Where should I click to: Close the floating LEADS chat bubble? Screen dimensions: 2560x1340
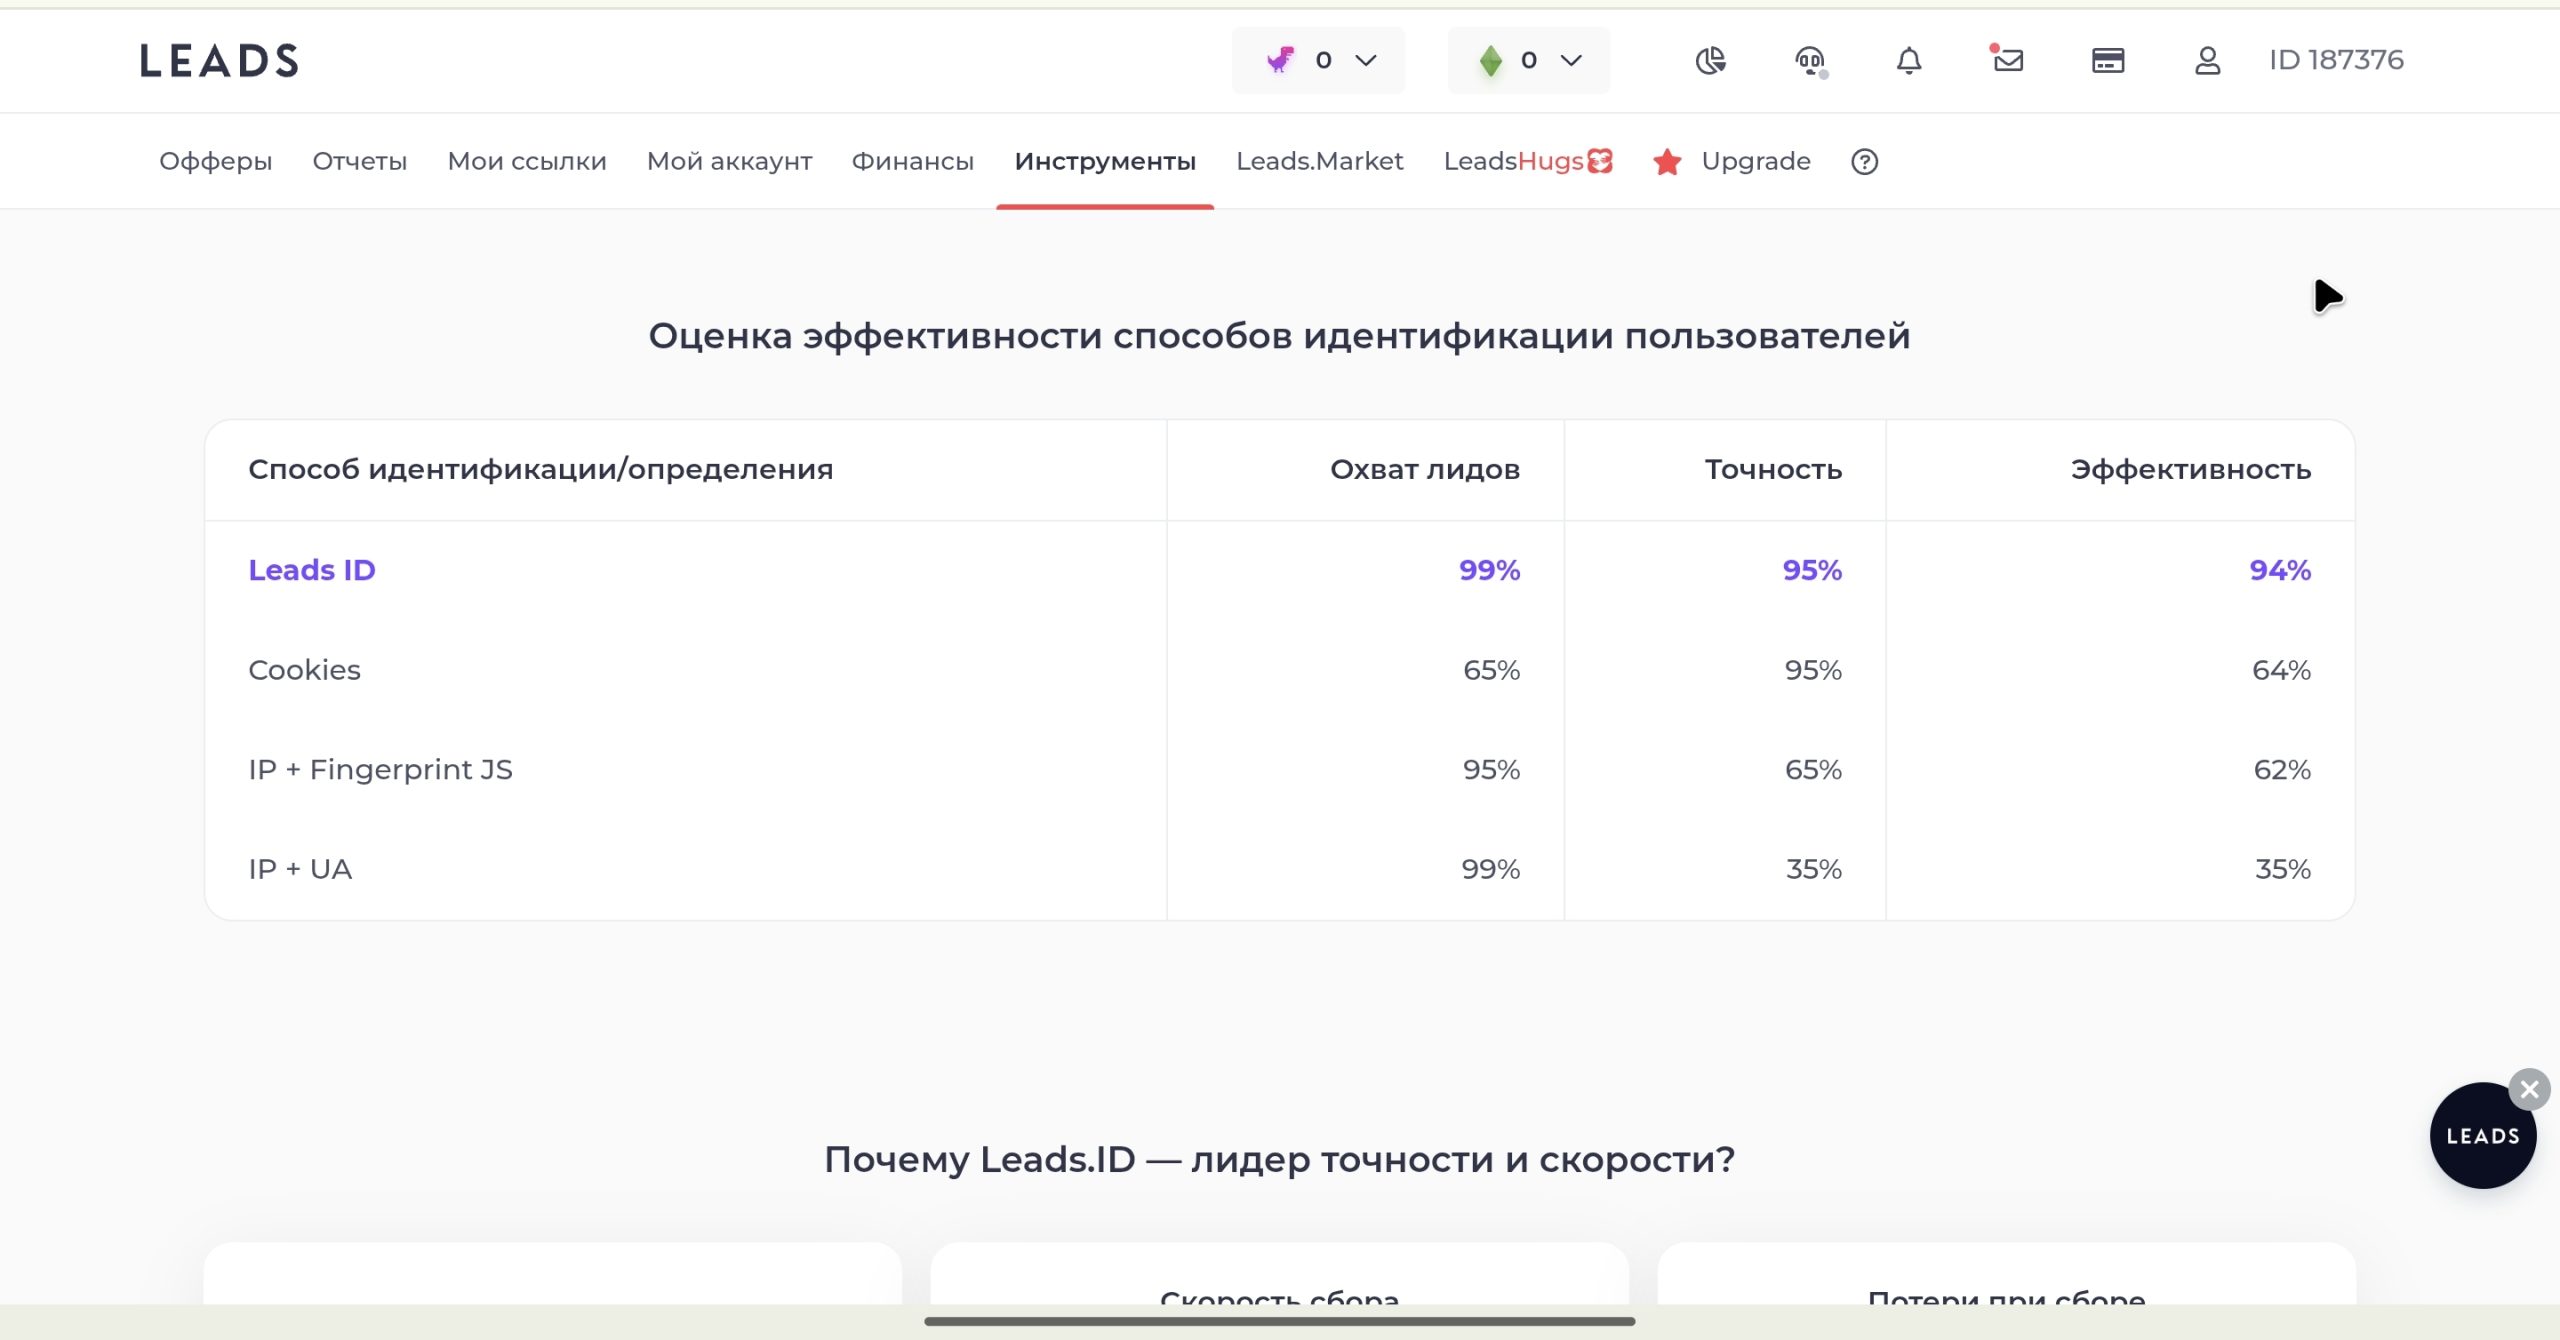2529,1089
